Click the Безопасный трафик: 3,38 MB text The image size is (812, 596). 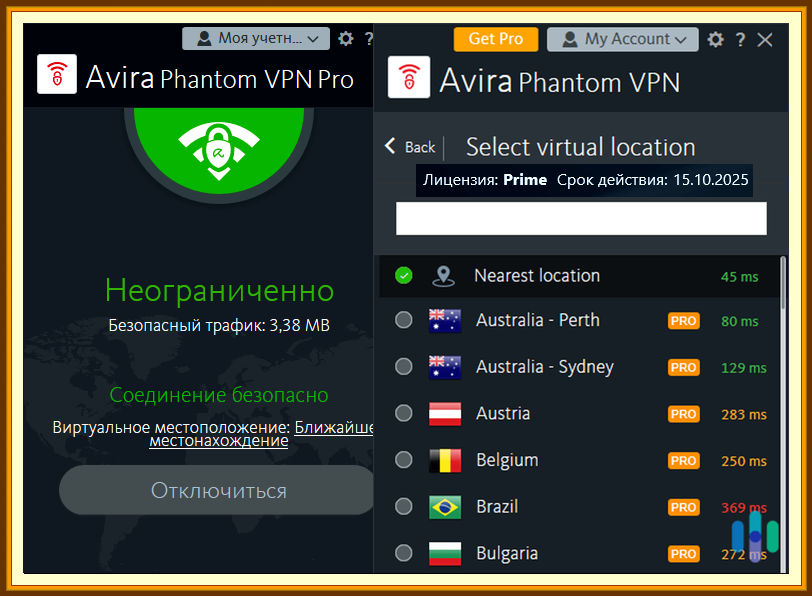219,326
